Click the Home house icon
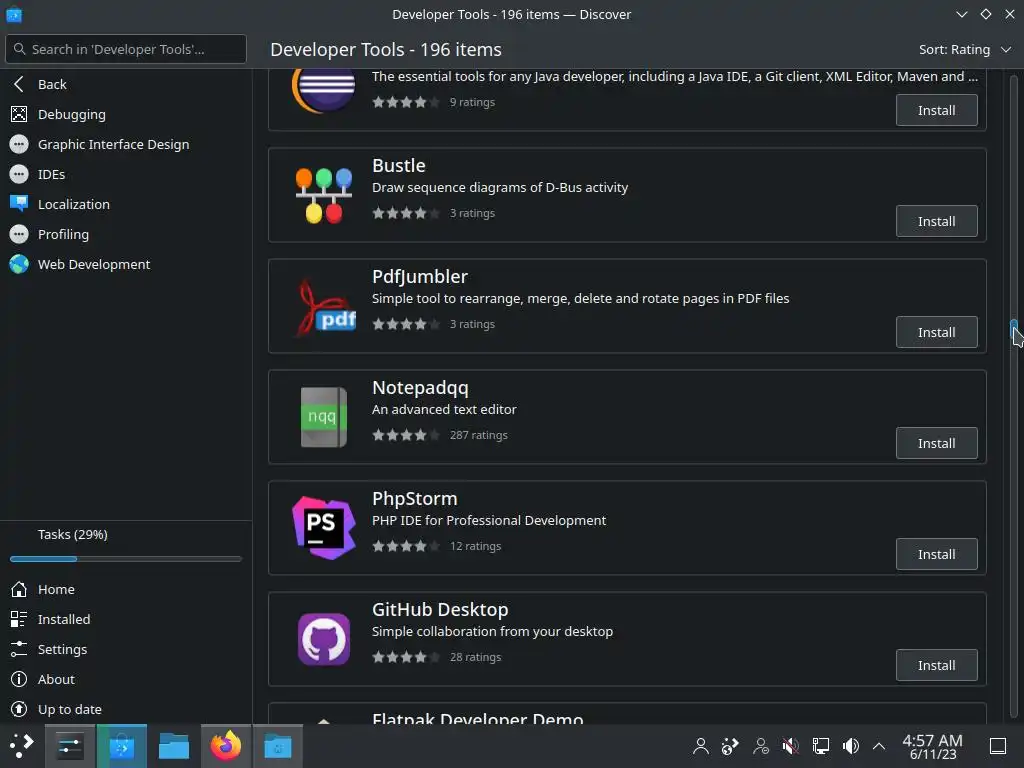1024x768 pixels. point(19,589)
